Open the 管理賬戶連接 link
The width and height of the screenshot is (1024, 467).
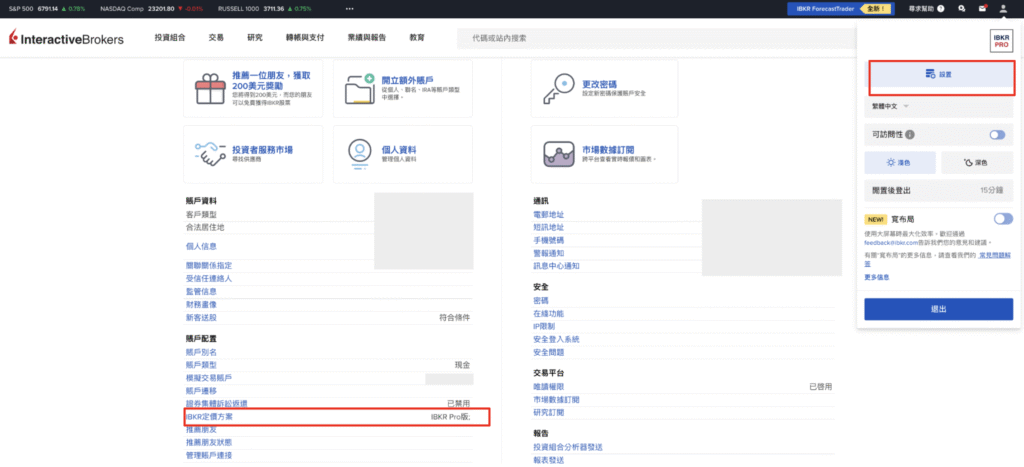[x=209, y=455]
